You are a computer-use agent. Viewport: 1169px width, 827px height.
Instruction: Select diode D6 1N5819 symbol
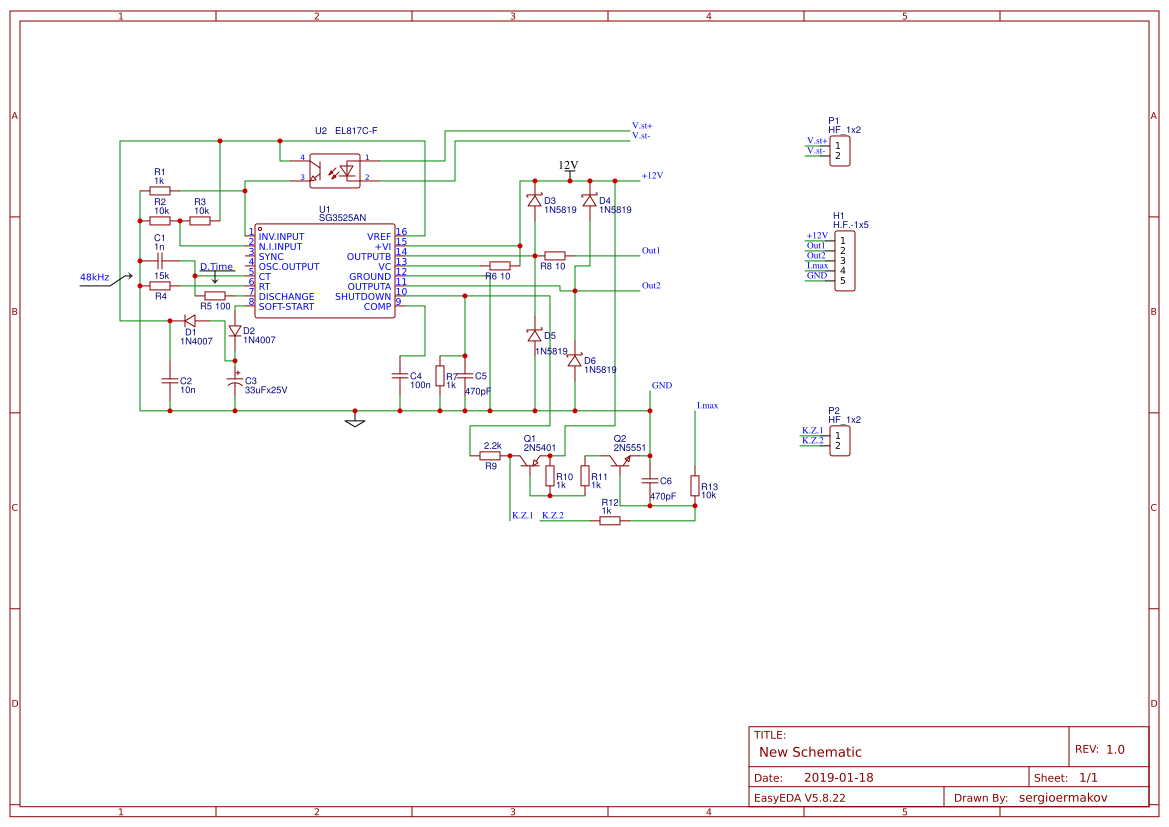[x=574, y=363]
